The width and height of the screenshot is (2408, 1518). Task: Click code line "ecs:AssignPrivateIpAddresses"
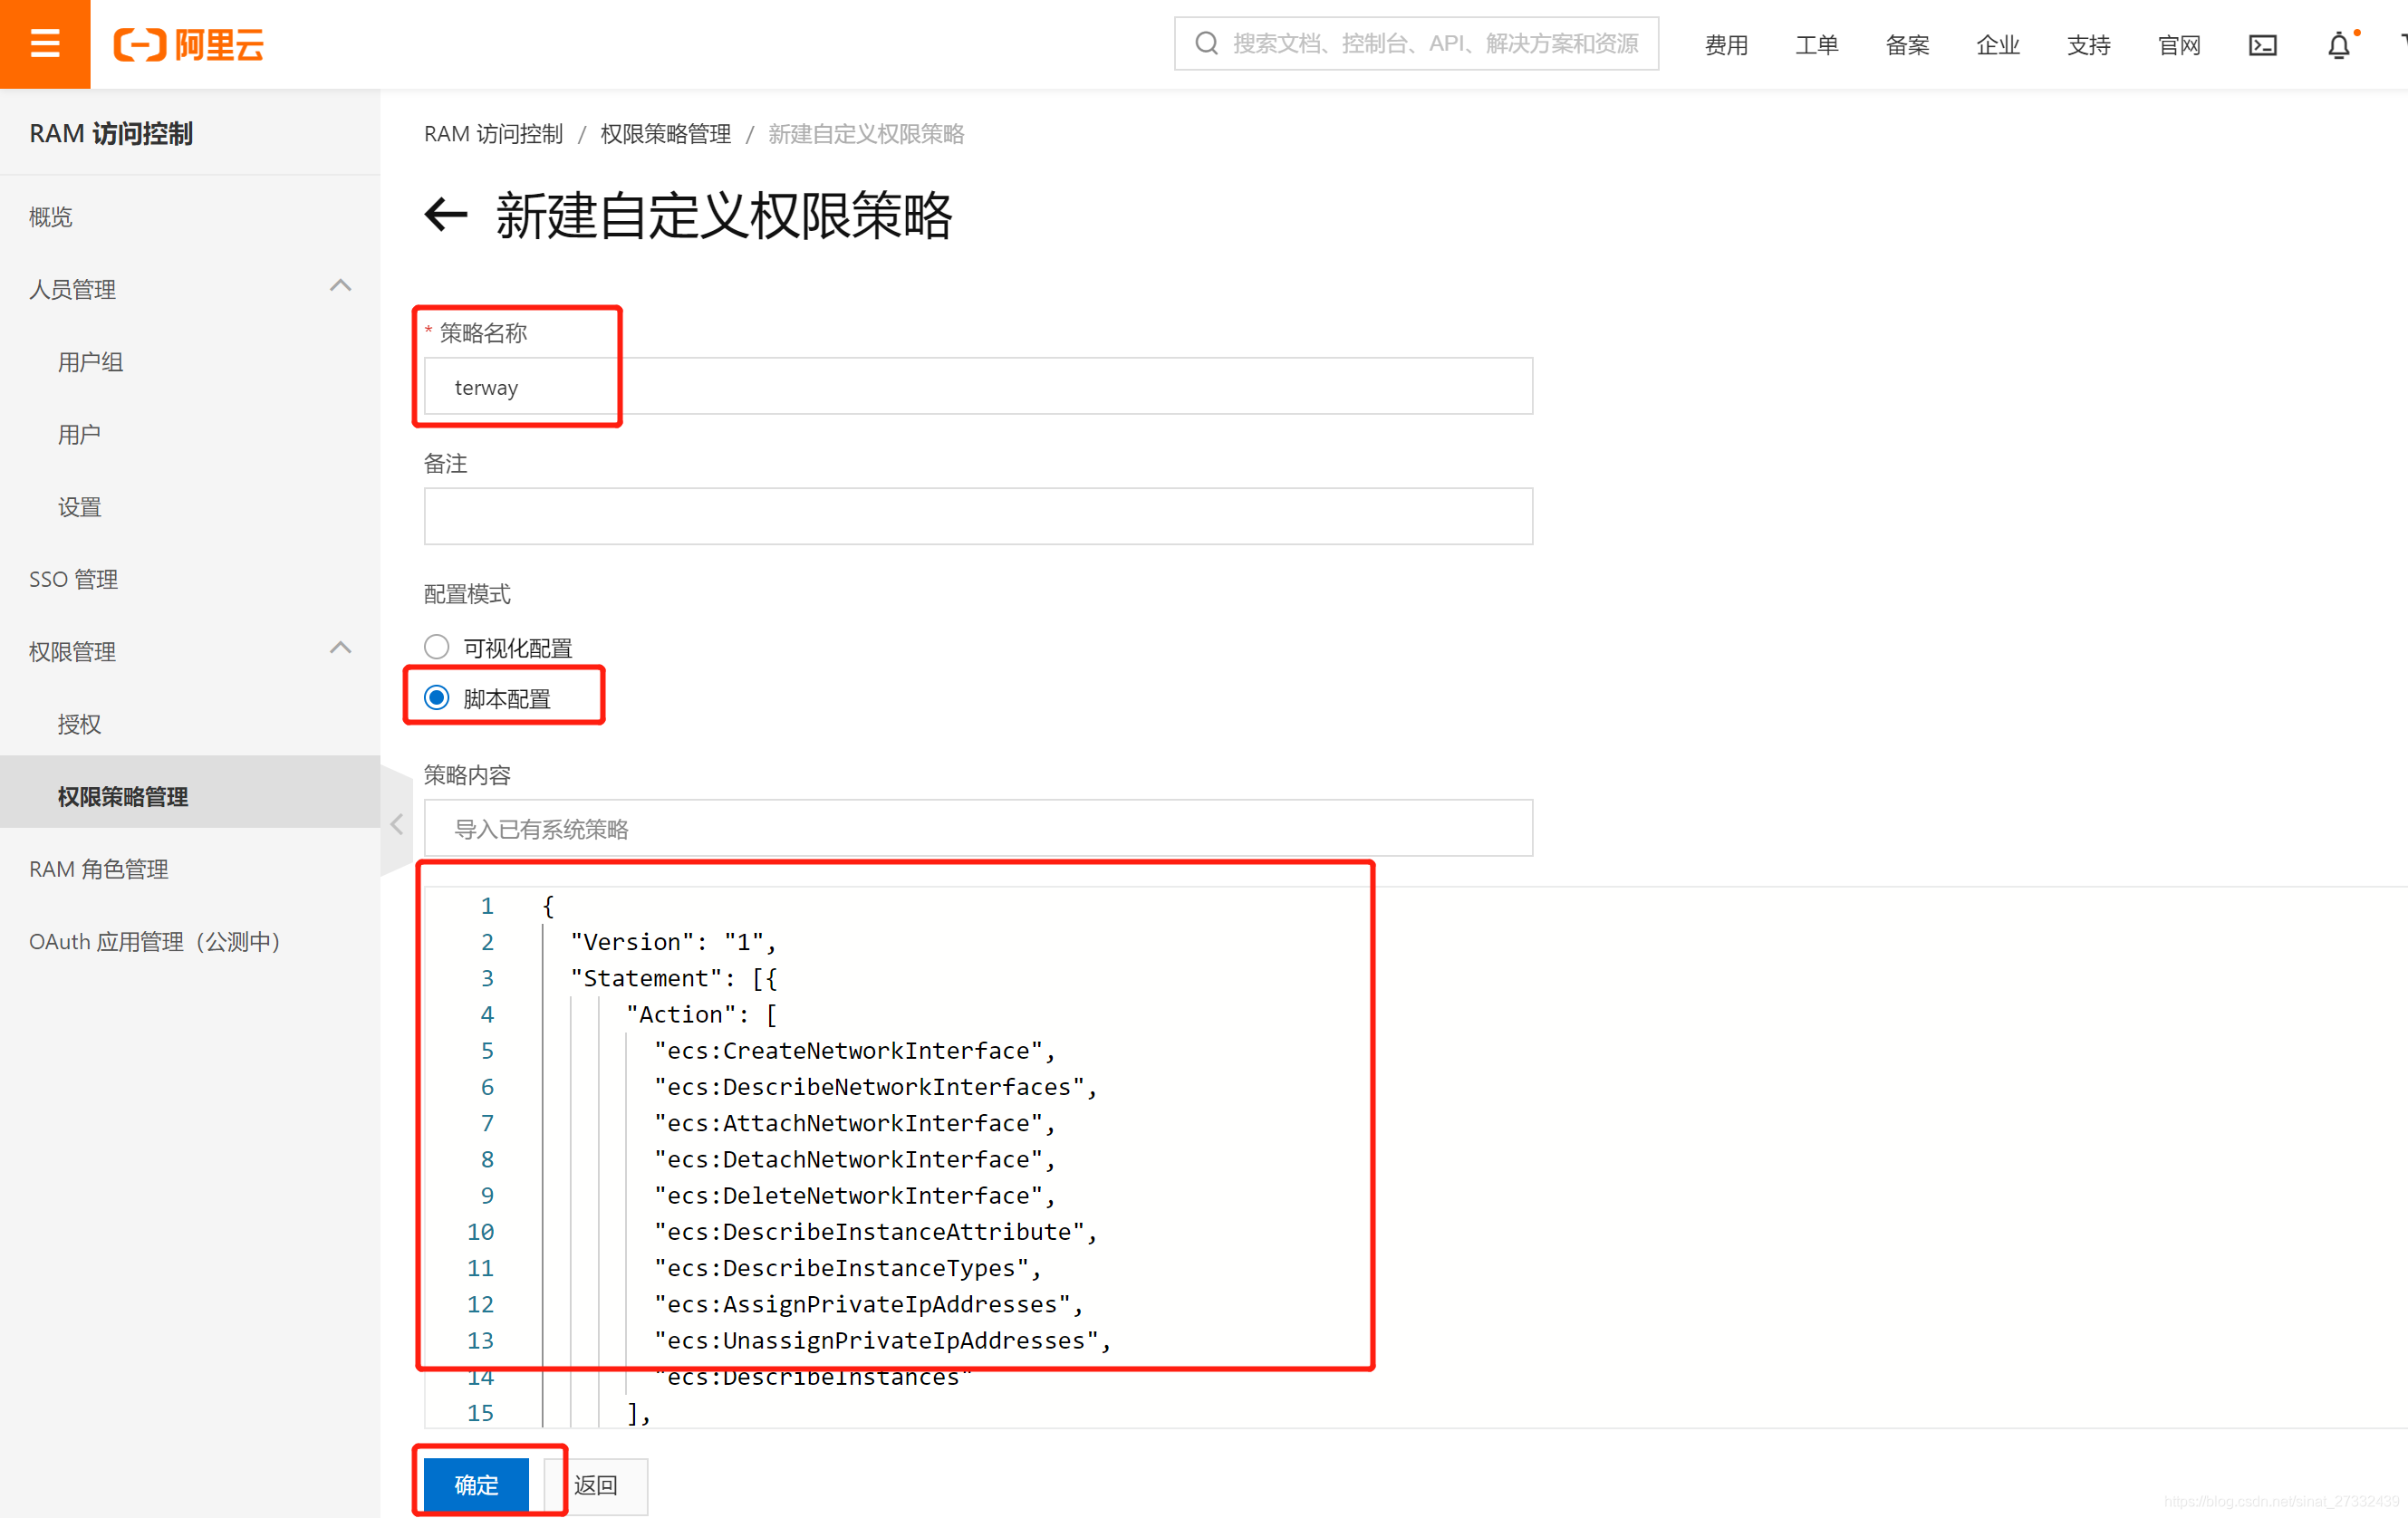[x=869, y=1304]
